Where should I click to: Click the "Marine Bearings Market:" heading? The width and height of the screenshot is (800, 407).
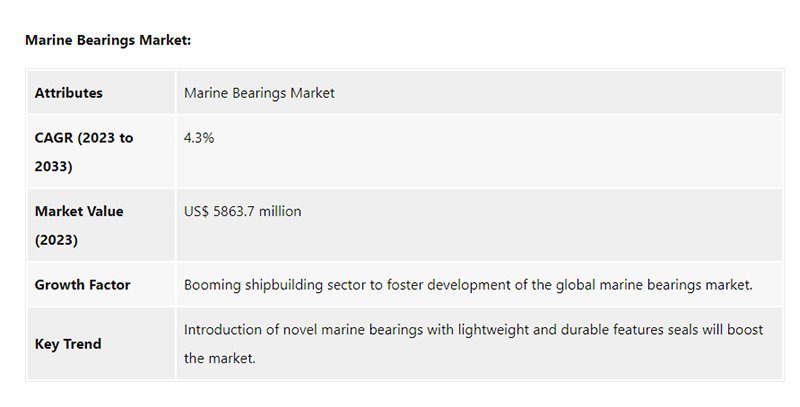107,40
